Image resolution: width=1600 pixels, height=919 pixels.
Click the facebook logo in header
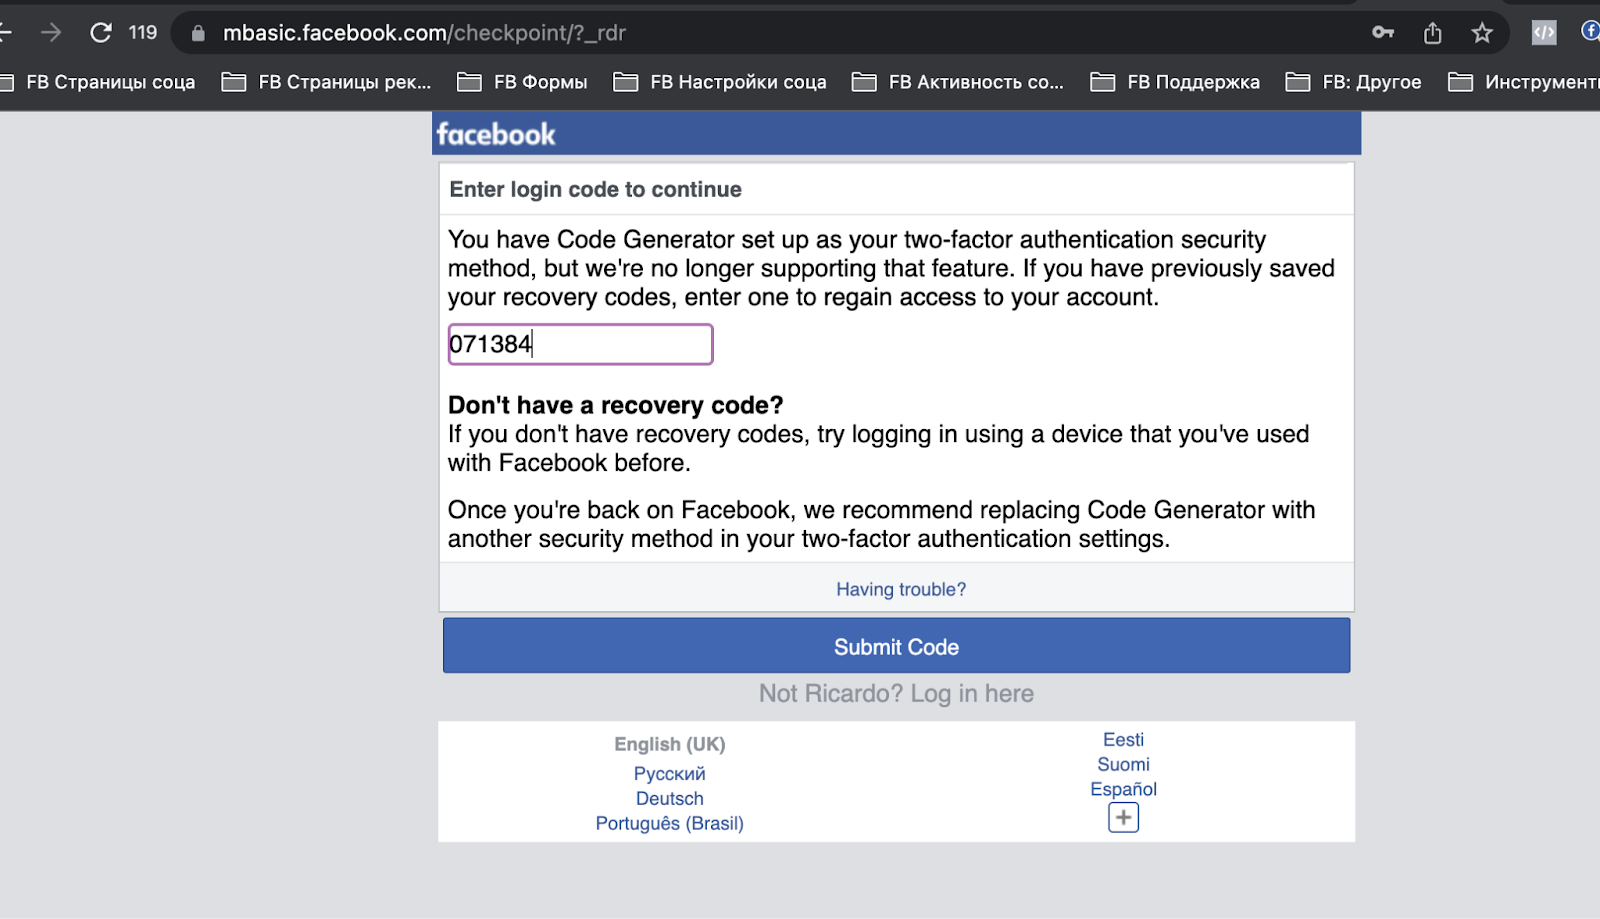pyautogui.click(x=496, y=134)
